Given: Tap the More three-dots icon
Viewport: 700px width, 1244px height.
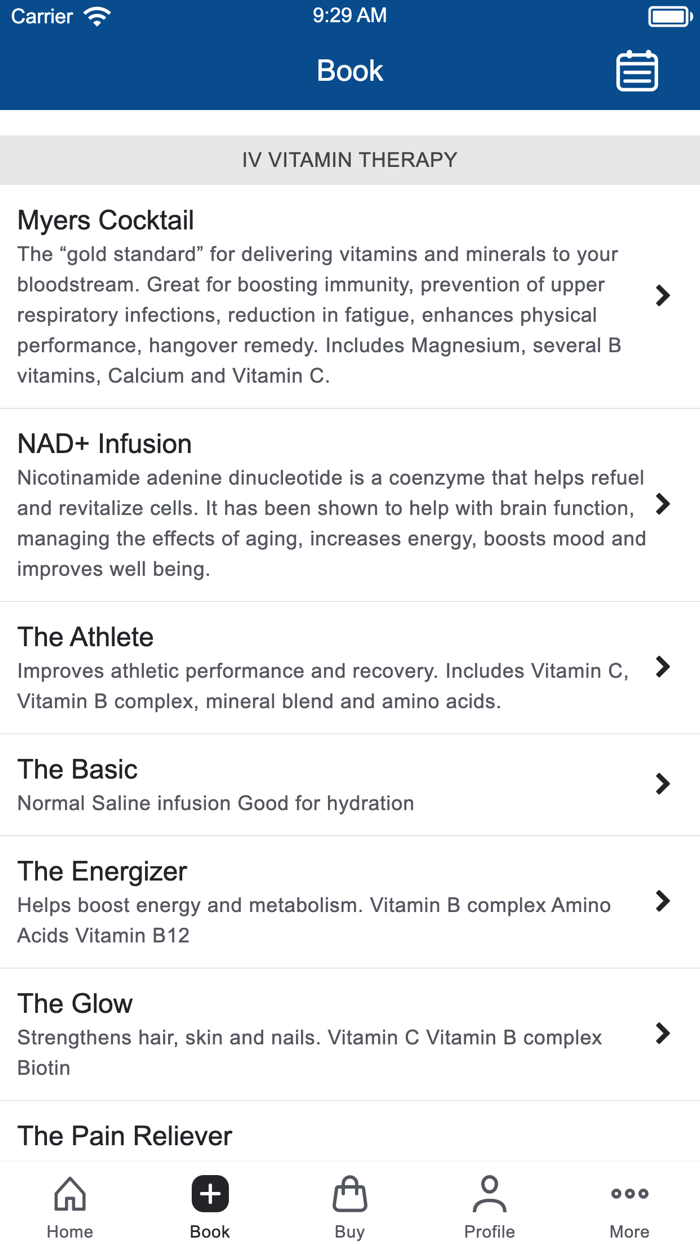Looking at the screenshot, I should 630,1193.
